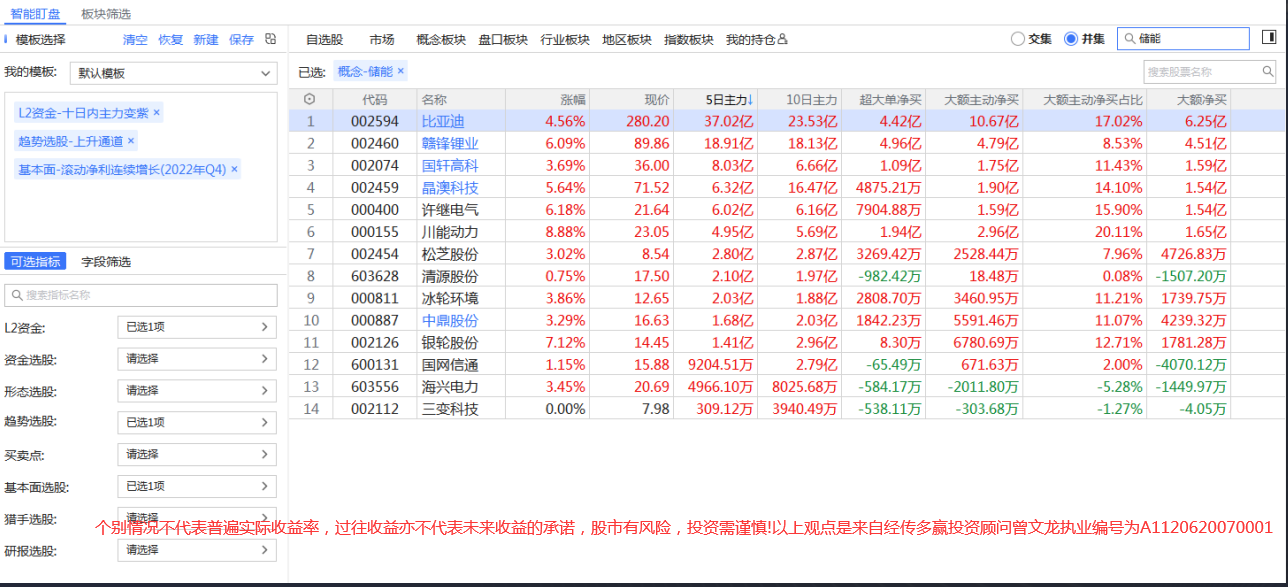Remove the 趋势选股-上升通道 tag
The height and width of the screenshot is (587, 1288).
click(x=131, y=141)
